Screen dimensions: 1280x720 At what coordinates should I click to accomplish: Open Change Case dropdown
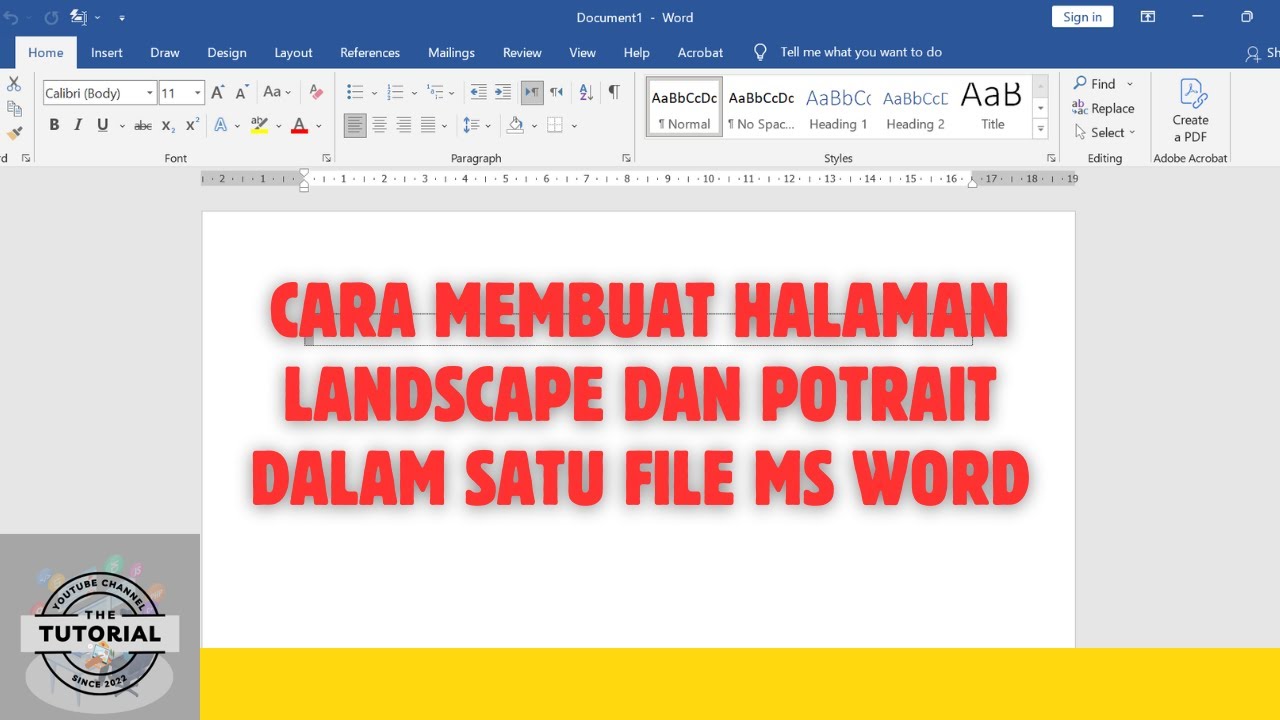point(277,93)
